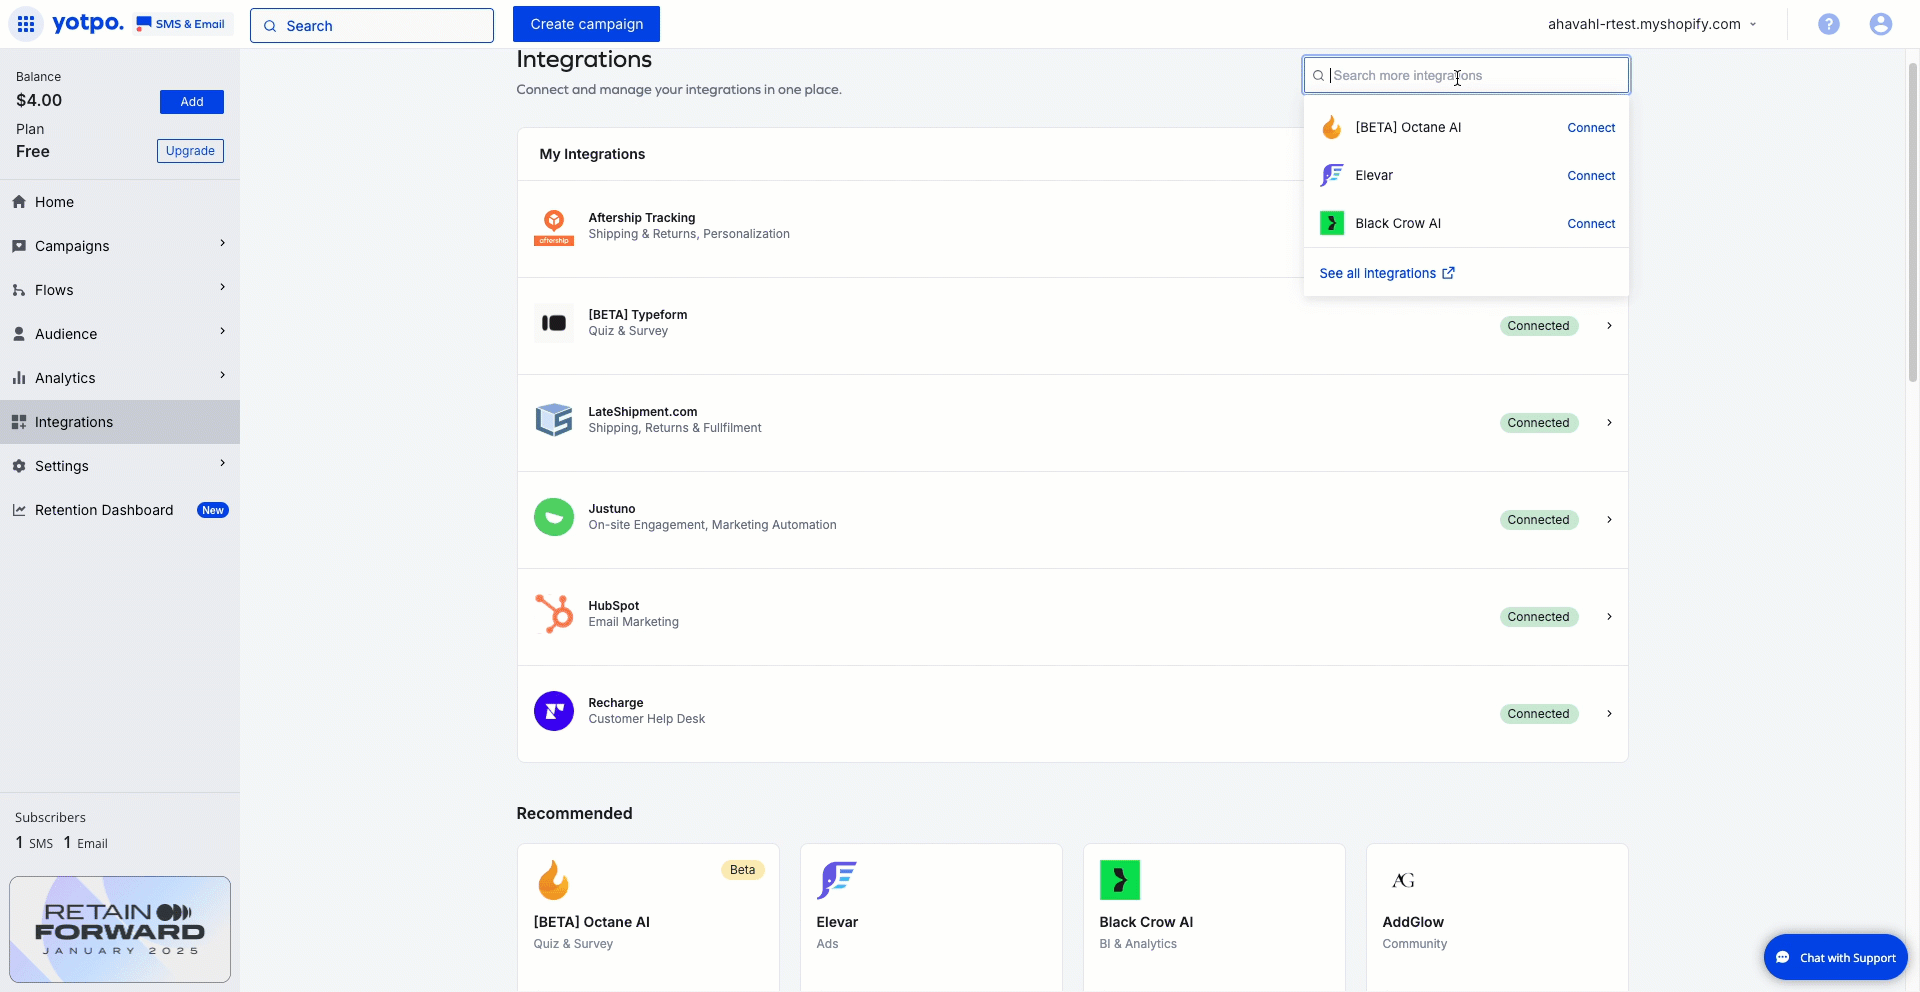Expand the Campaigns submenu chevron
1920x992 pixels.
coord(223,243)
